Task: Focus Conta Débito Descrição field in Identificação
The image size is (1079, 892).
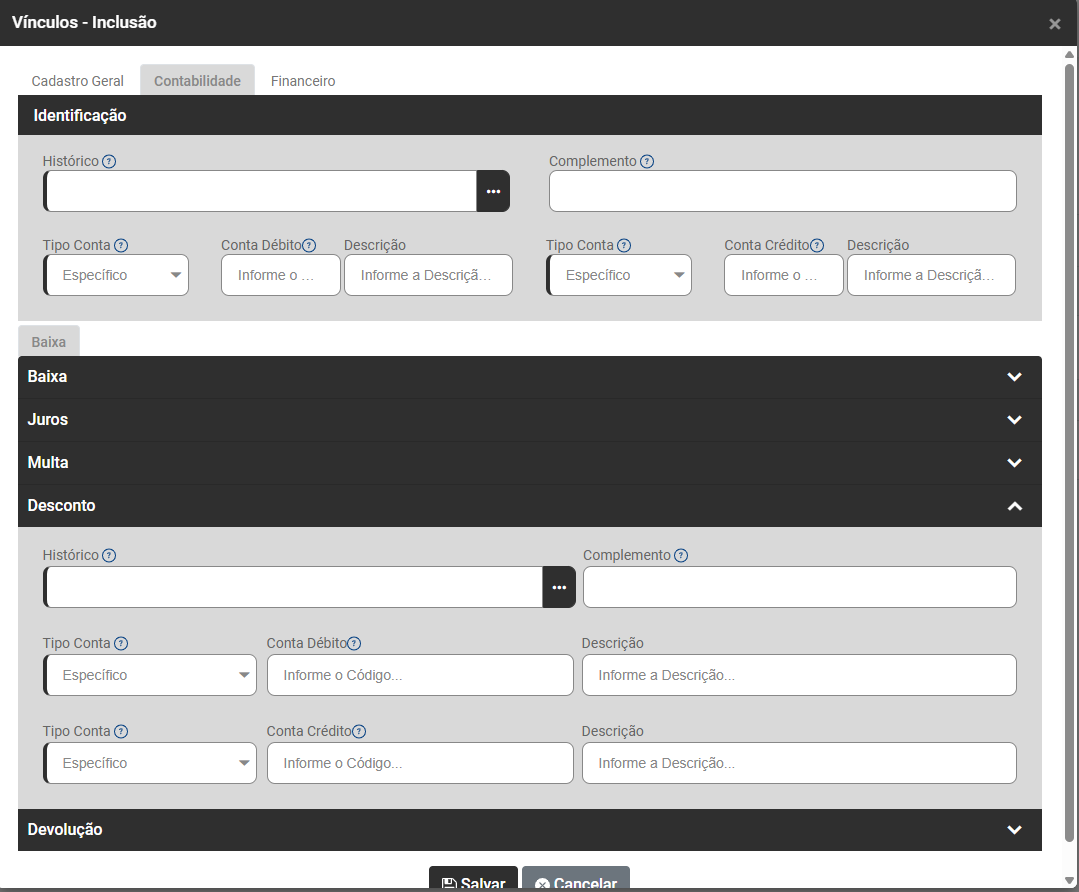Action: 428,275
